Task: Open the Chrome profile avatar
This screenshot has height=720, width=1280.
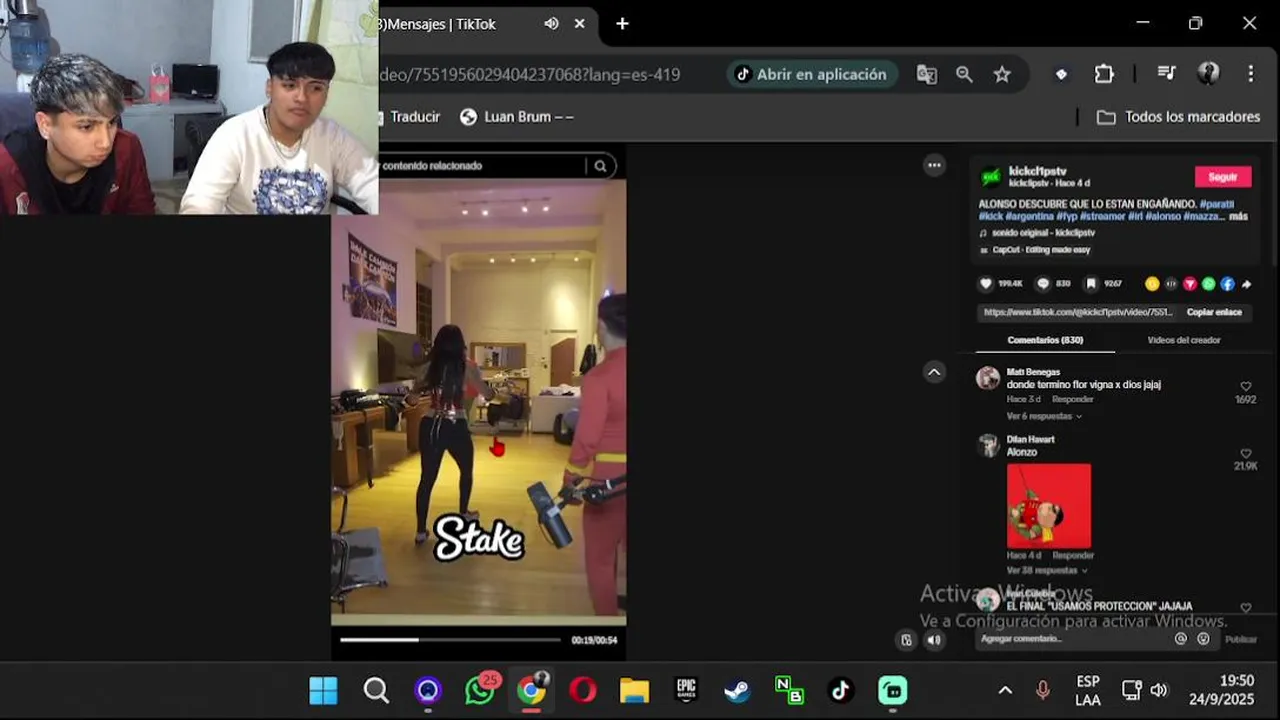Action: (x=1208, y=73)
